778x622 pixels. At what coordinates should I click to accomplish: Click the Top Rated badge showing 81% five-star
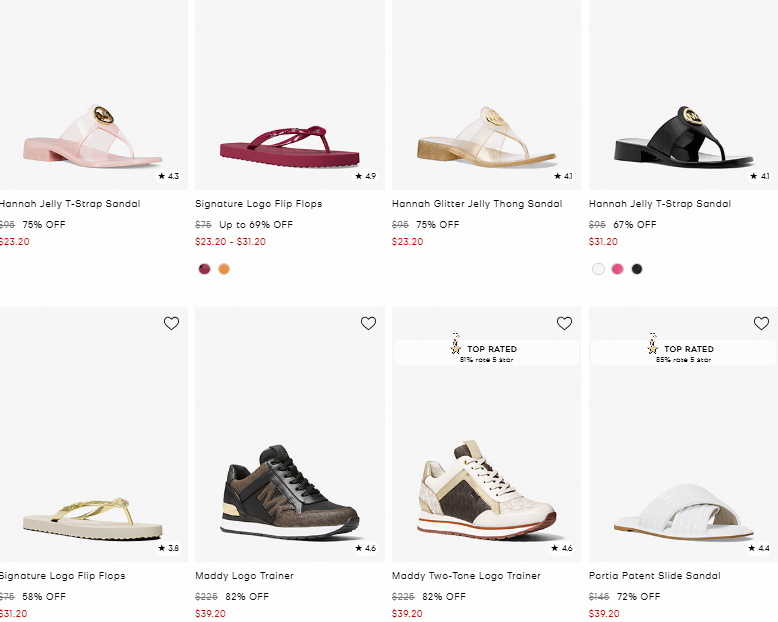(x=486, y=352)
